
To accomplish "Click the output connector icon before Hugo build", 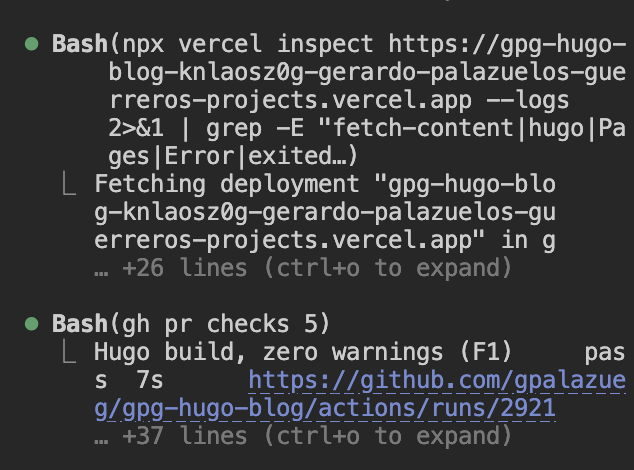I will click(x=69, y=351).
